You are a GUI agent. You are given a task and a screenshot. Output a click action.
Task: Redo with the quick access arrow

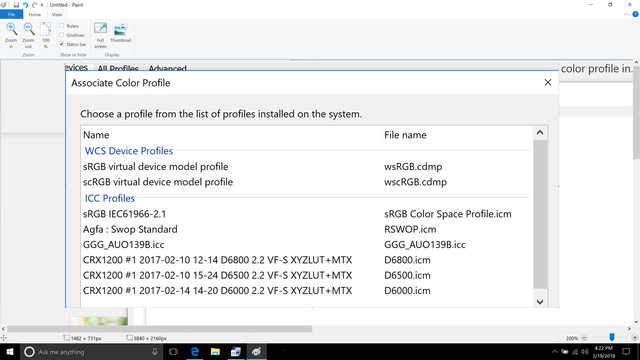pos(34,5)
